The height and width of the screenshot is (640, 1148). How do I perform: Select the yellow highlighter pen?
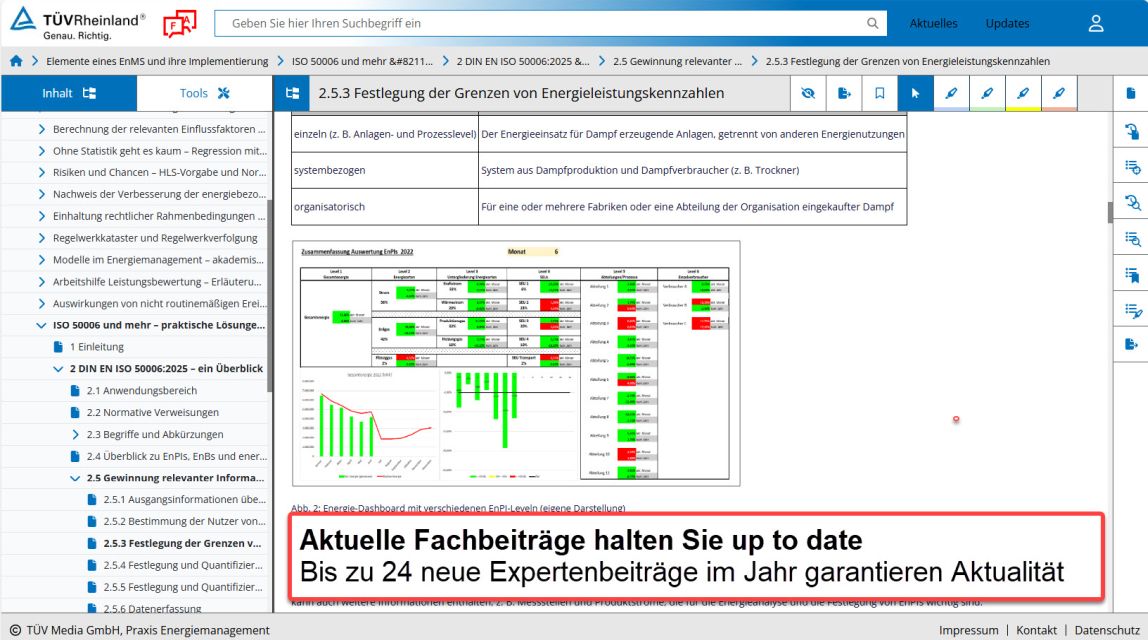click(x=1022, y=93)
